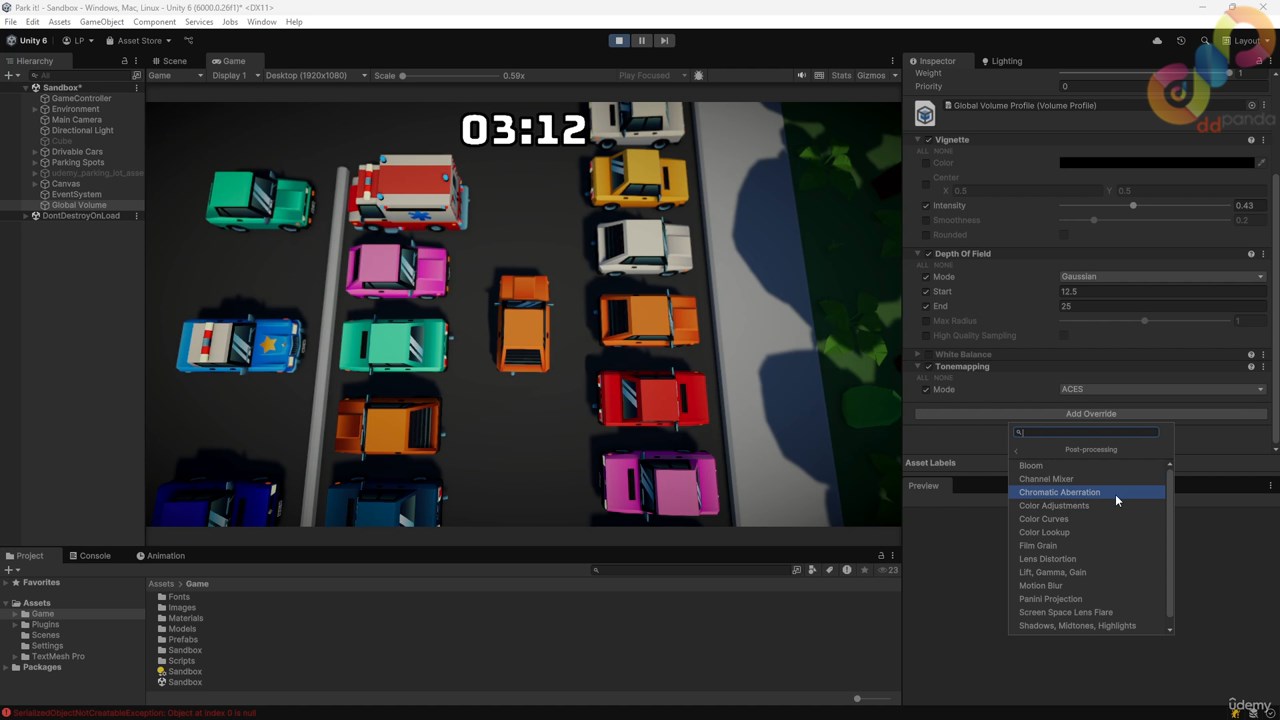
Task: Disable the Depth Of Field checkbox
Action: [929, 254]
